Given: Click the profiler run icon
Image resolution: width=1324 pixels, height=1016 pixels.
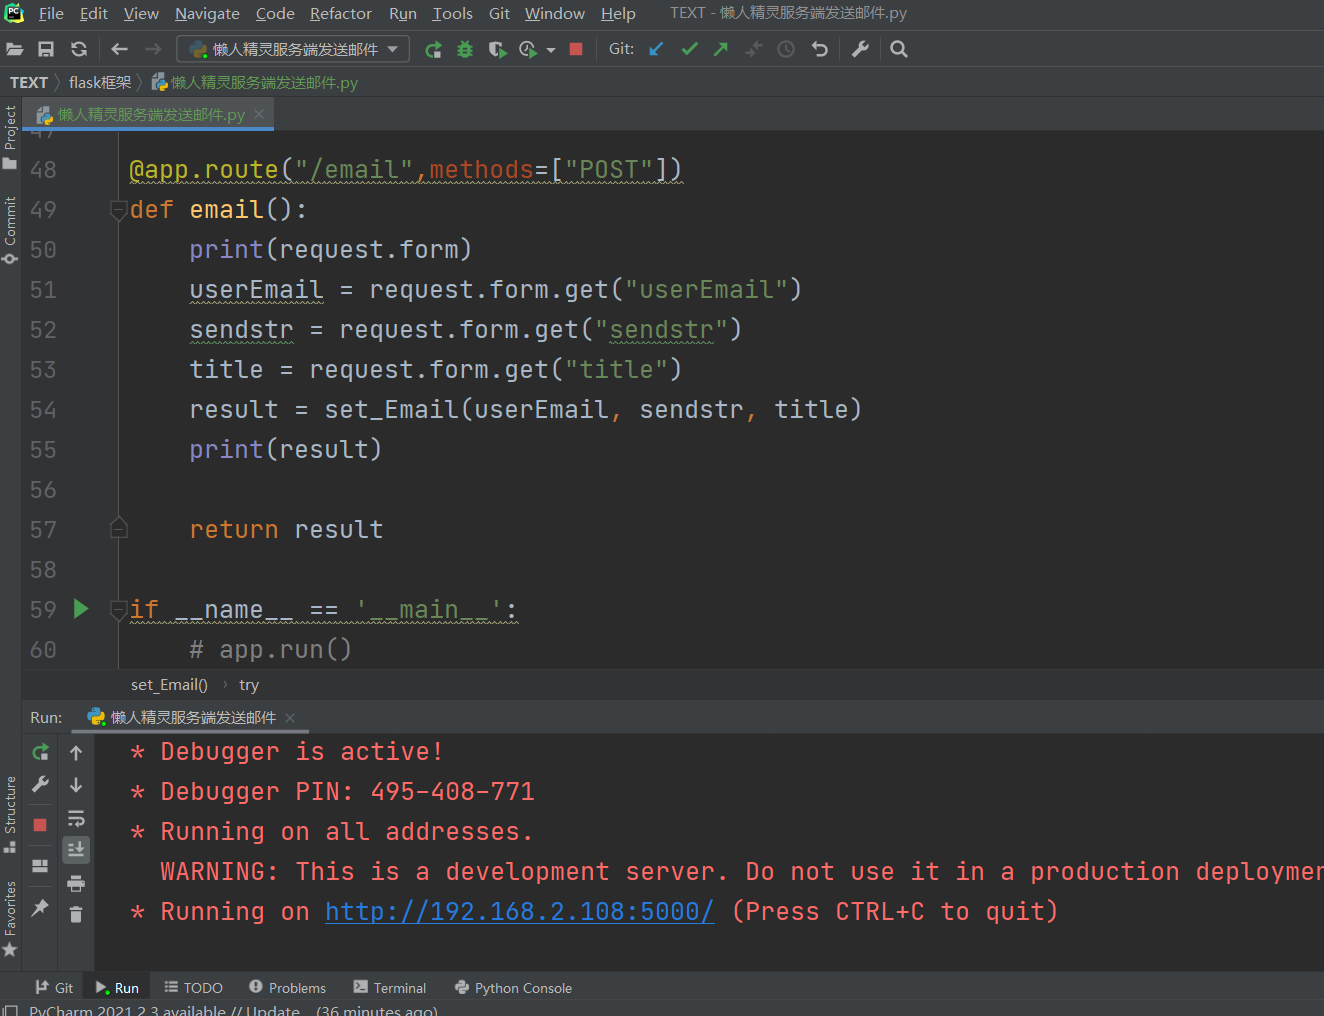Looking at the screenshot, I should (x=528, y=49).
